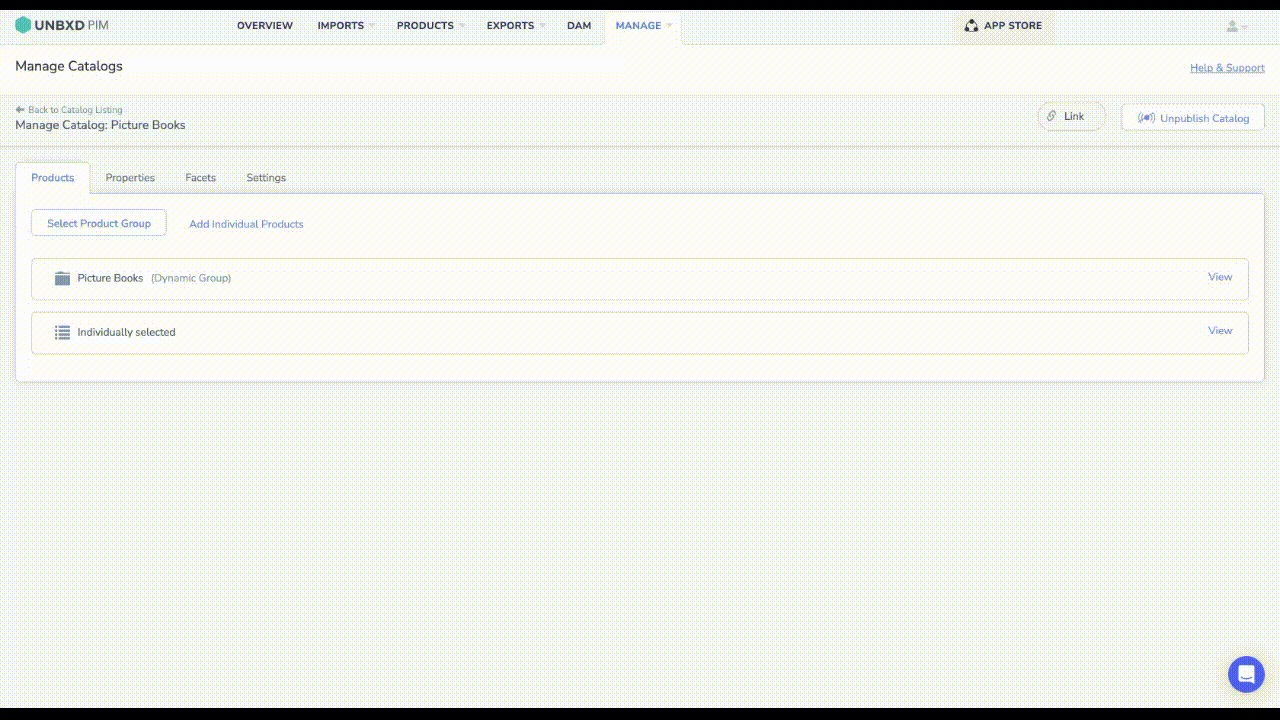Click the Manage Catalogs heading
Viewport: 1280px width, 720px height.
pos(69,66)
